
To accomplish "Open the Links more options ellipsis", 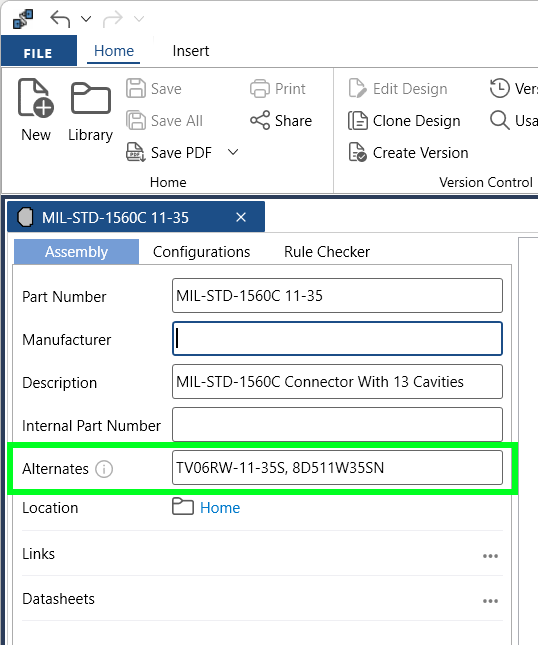I will [490, 556].
